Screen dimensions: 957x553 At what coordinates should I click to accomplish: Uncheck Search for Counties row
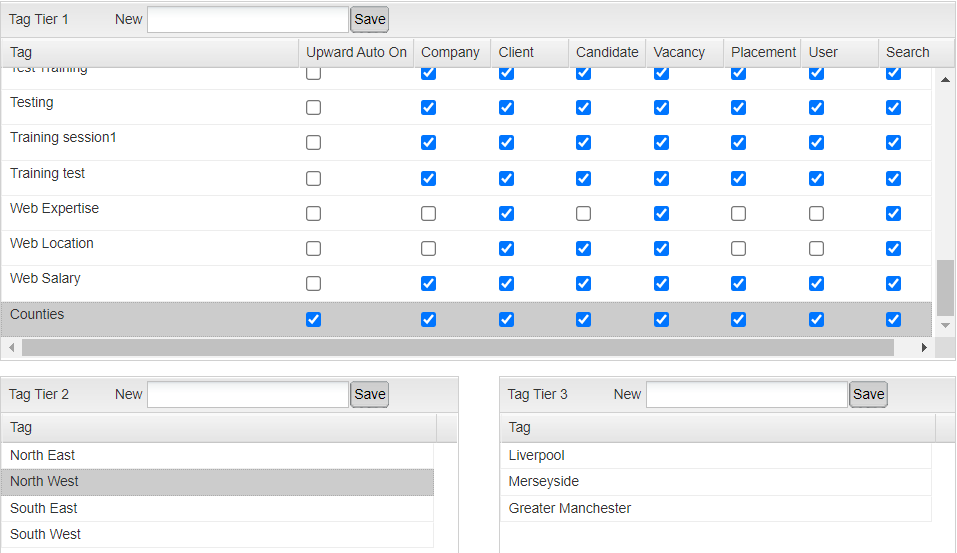pyautogui.click(x=894, y=319)
